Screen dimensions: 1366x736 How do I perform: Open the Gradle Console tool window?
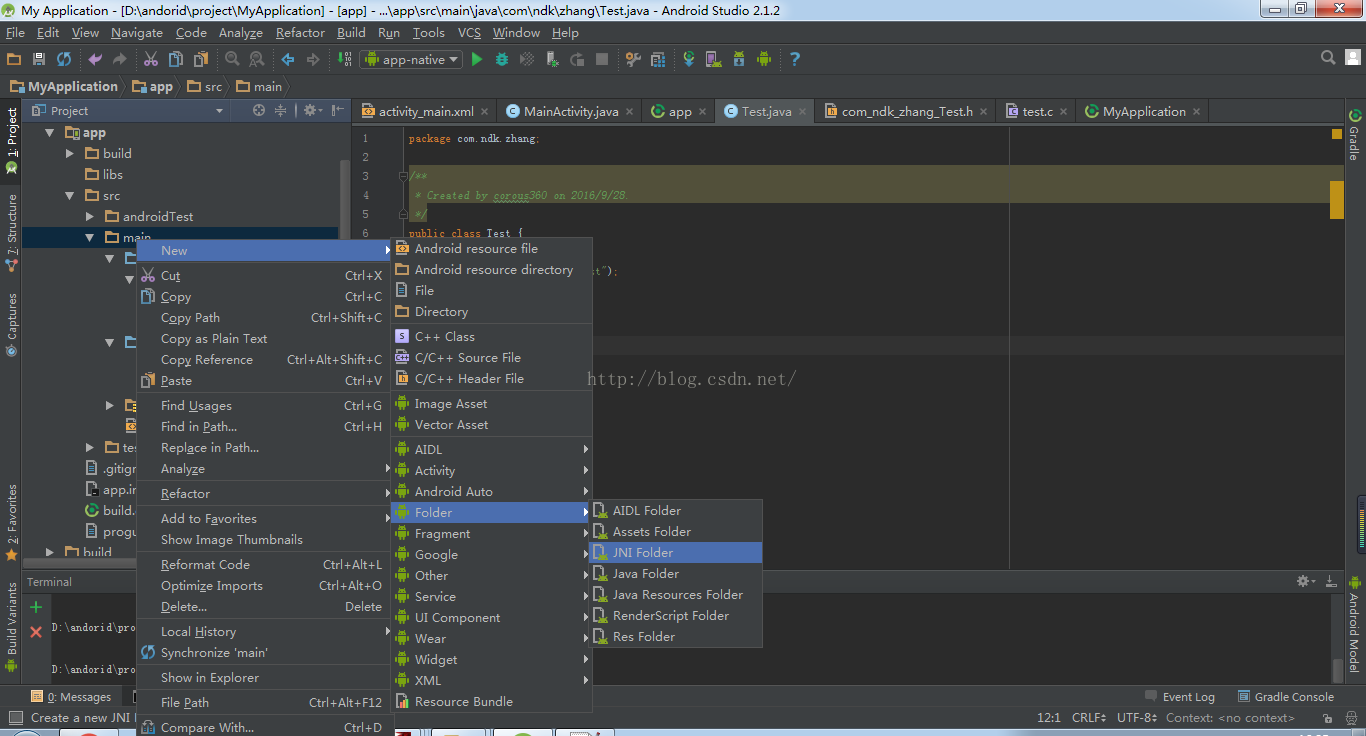(1293, 697)
